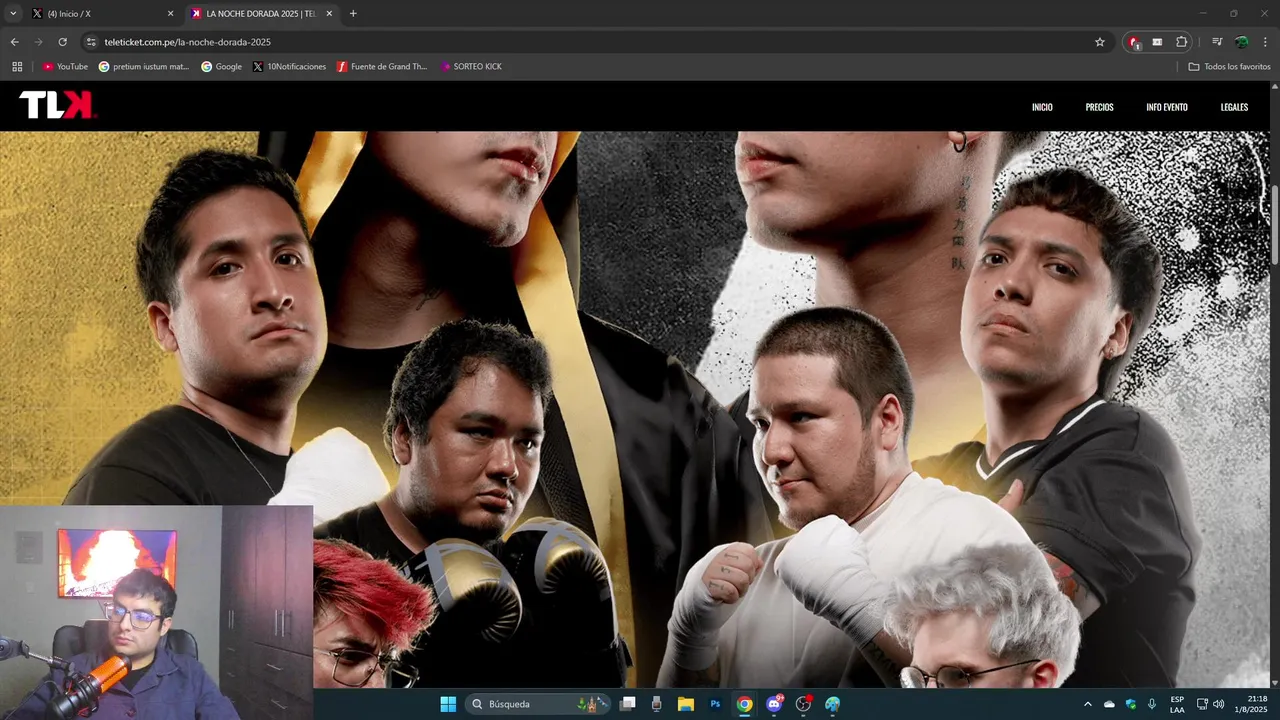
Task: Open the bookmarks apps grid icon
Action: click(x=17, y=67)
